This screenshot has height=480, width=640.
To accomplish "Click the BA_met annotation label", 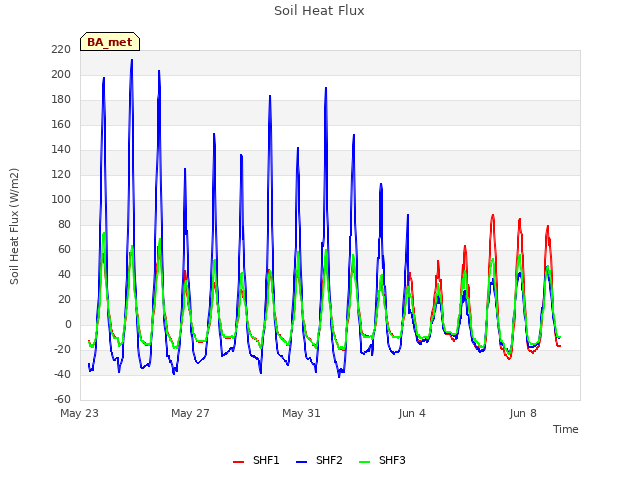I will pos(110,42).
